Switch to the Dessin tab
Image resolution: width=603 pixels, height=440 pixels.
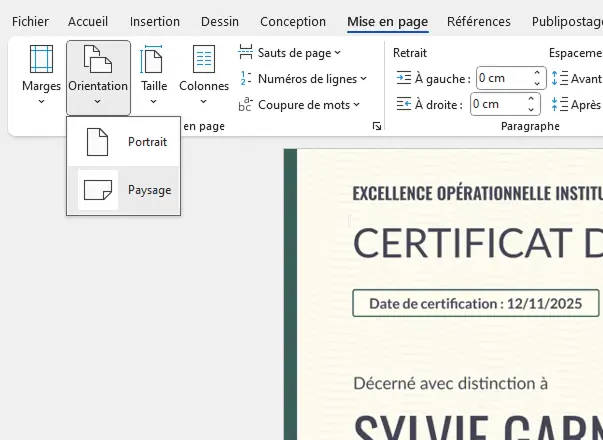(x=220, y=22)
